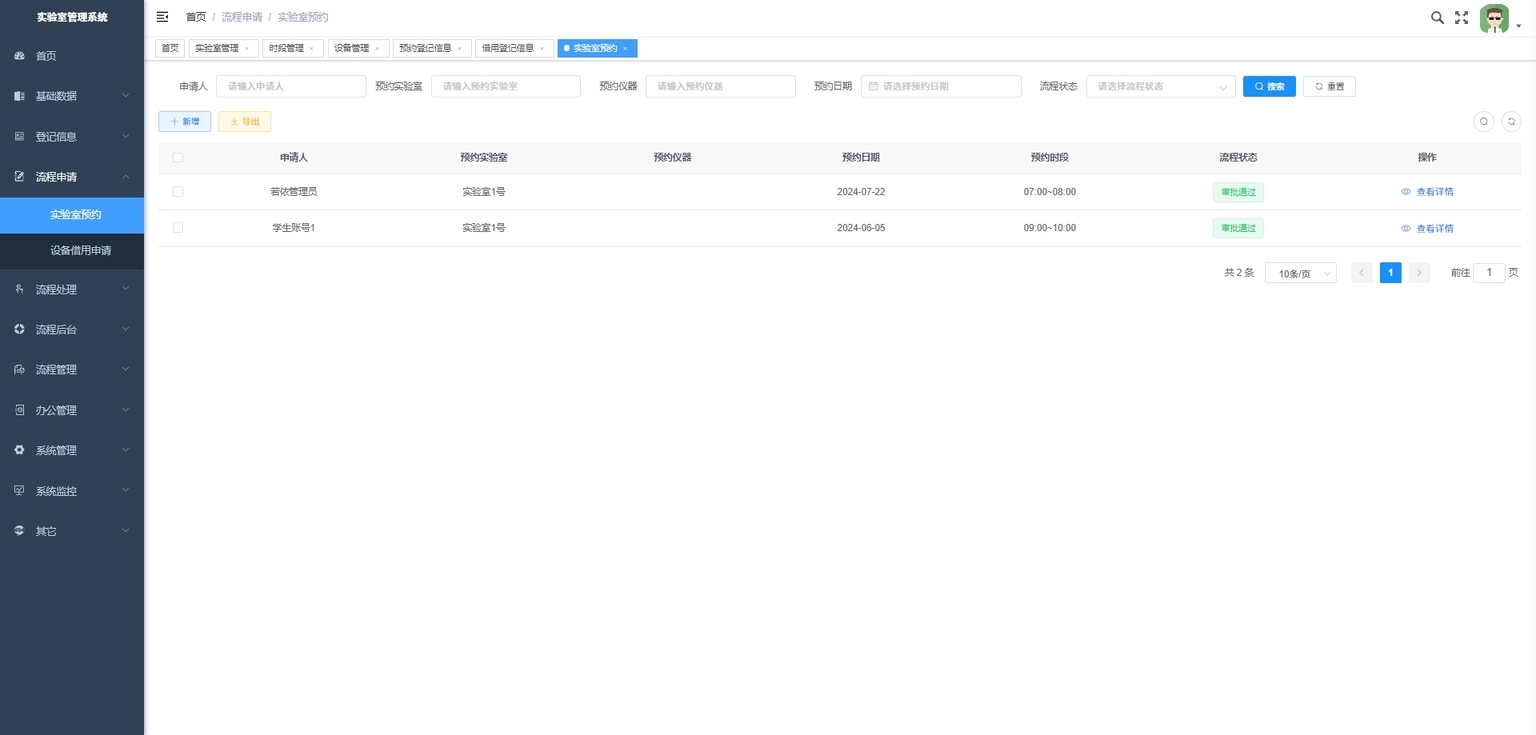Click the 首页 dashboard icon in sidebar
The image size is (1536, 735).
[19, 56]
